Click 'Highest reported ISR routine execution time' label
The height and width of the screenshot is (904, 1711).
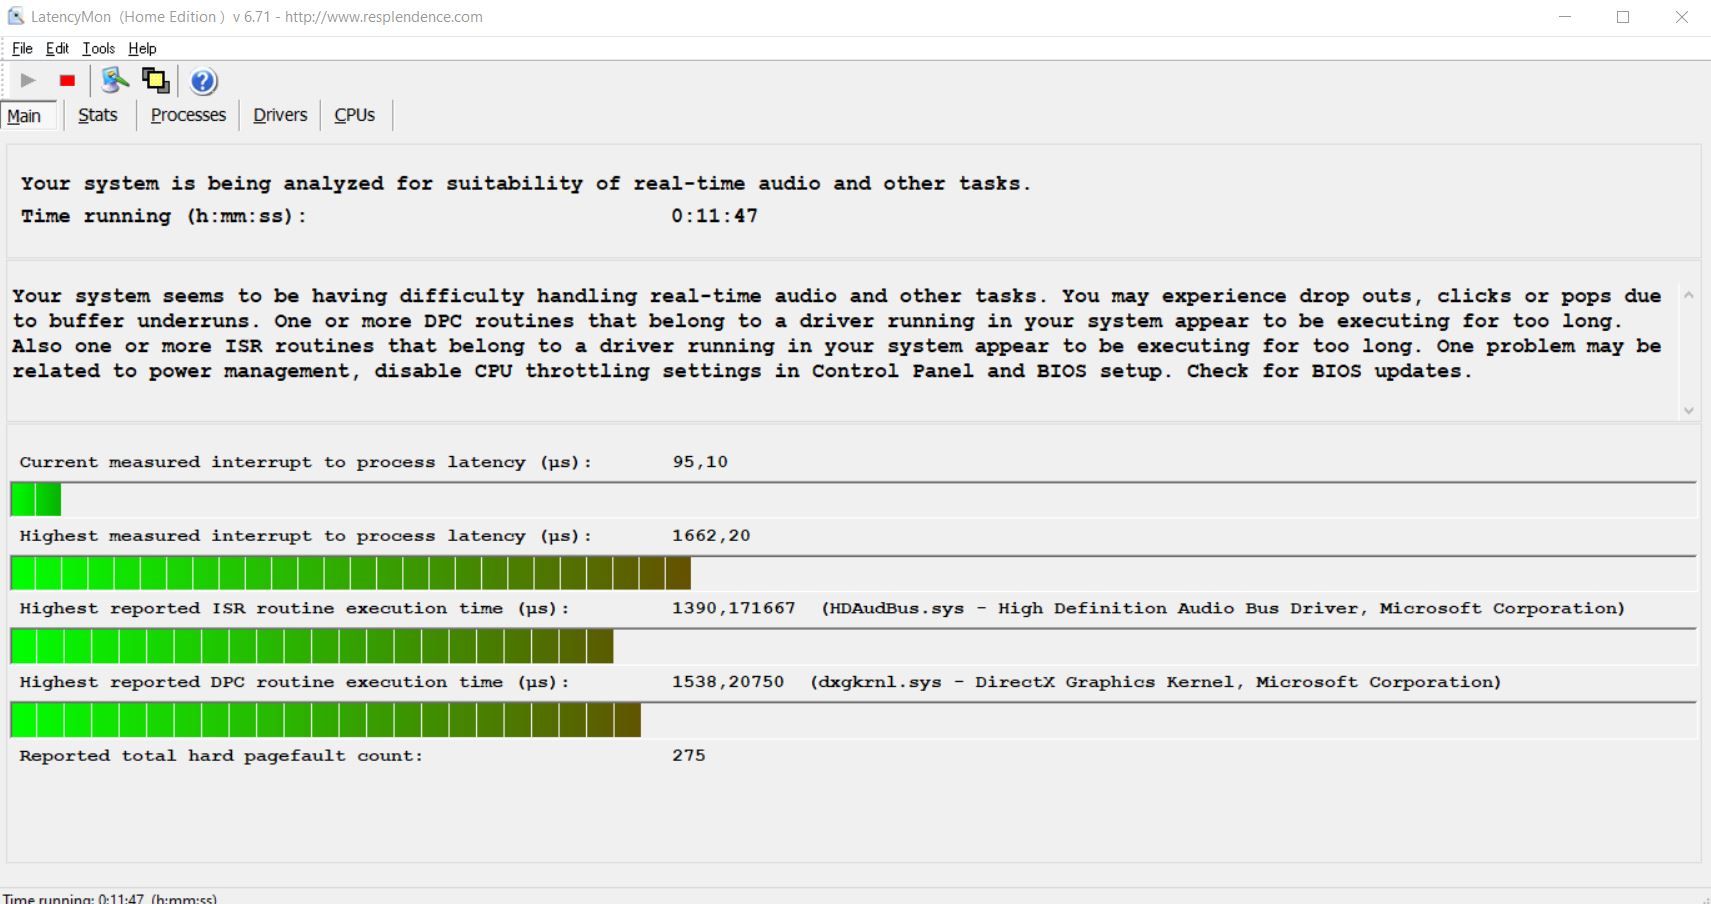click(295, 608)
